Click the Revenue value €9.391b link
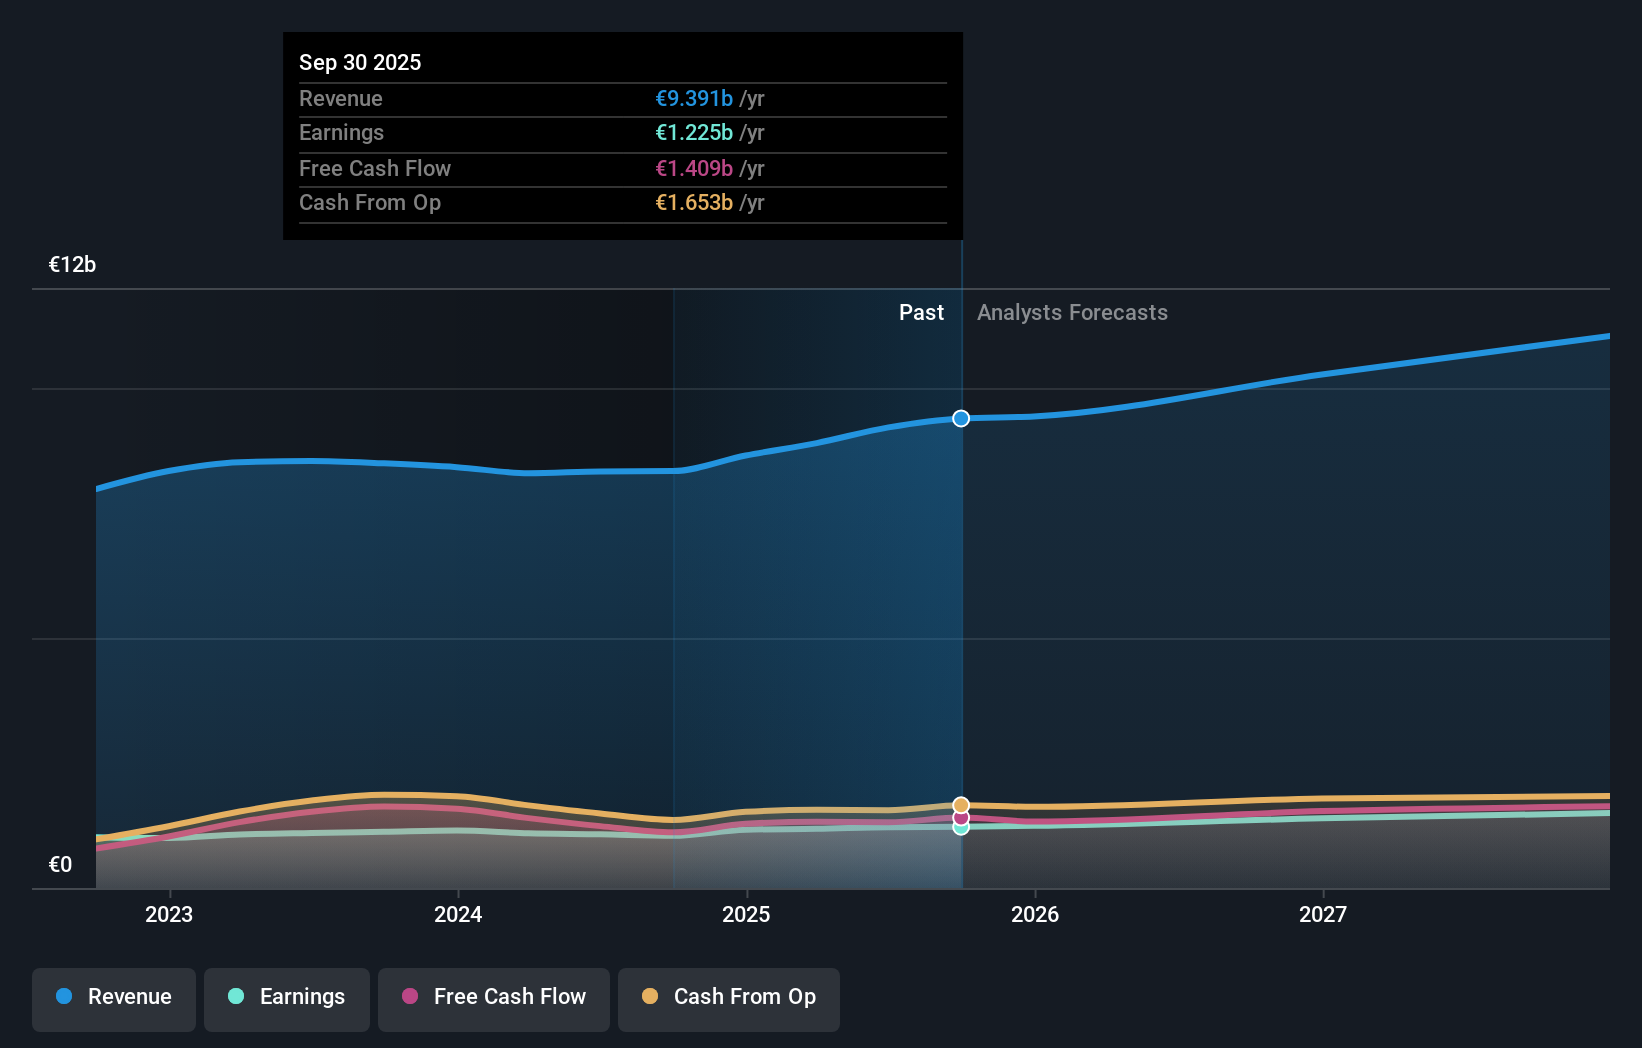 [x=693, y=98]
